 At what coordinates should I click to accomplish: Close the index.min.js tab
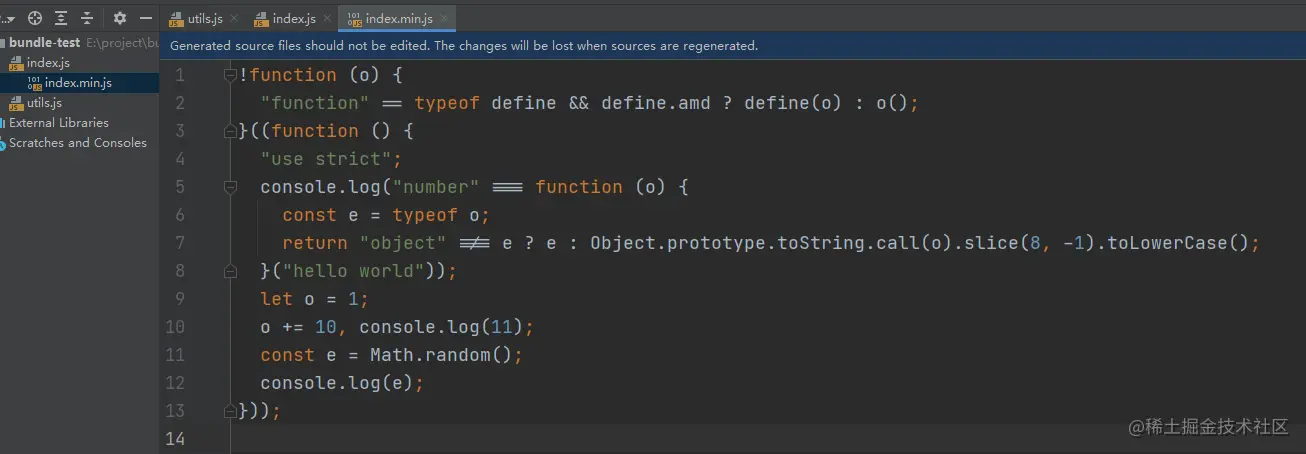tap(445, 19)
